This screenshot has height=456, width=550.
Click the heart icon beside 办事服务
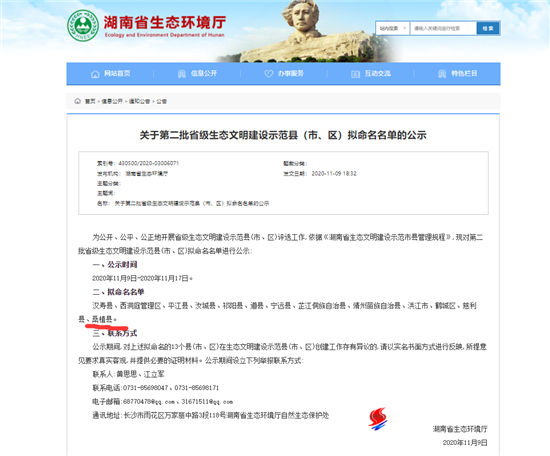269,74
